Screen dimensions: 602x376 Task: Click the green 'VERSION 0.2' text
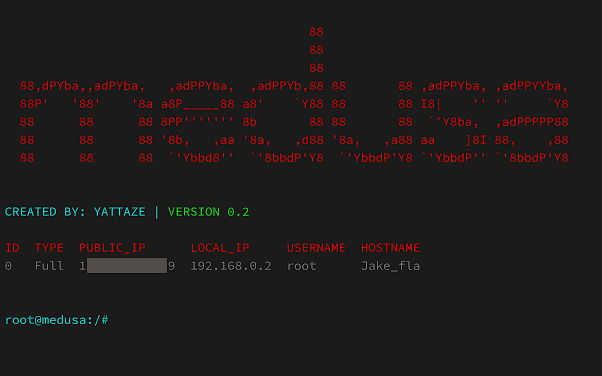[208, 212]
